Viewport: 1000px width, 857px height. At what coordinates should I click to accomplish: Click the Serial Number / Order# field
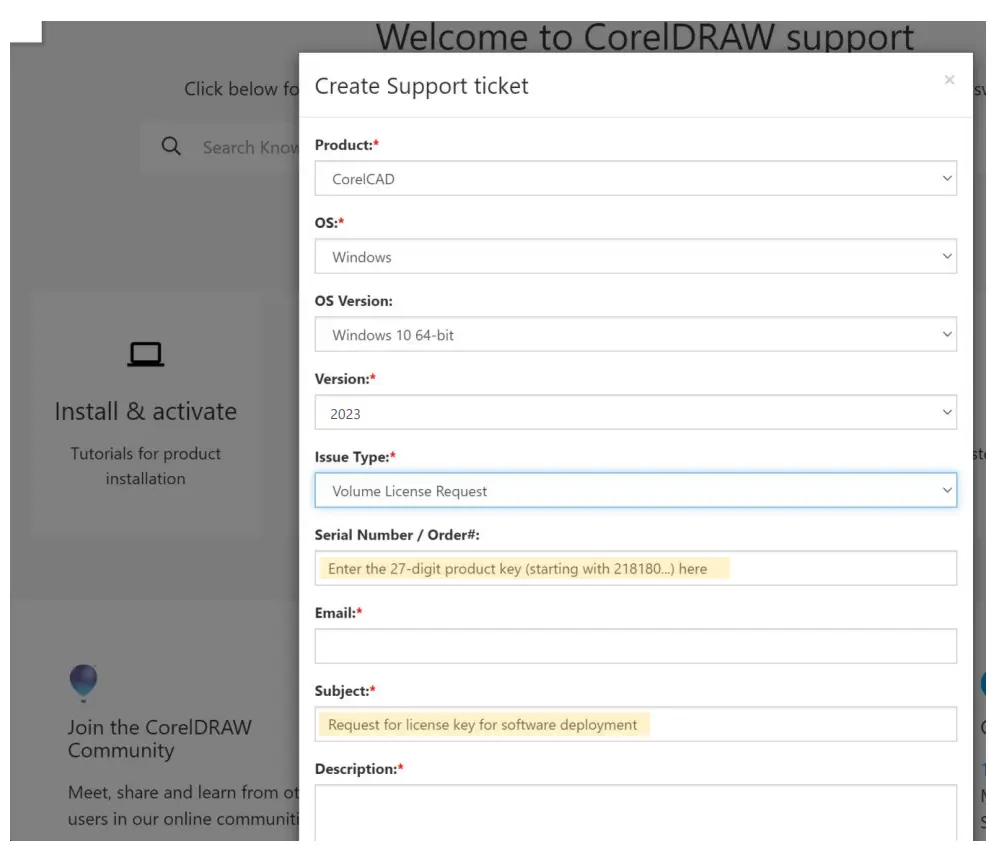[x=635, y=568]
